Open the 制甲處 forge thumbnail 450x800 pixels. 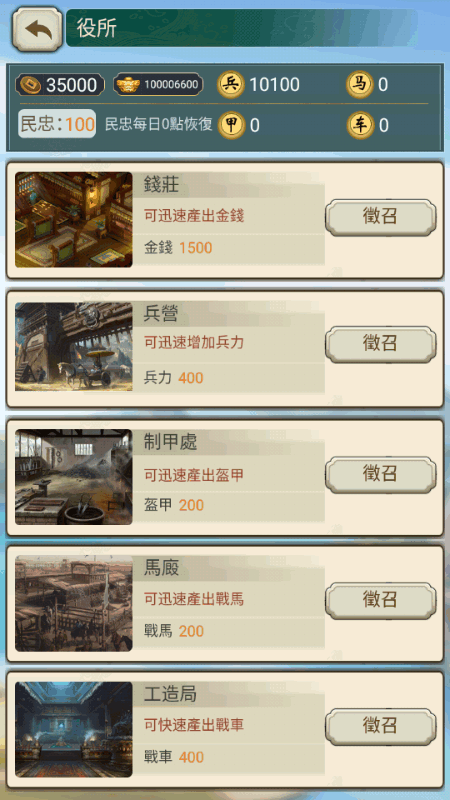(x=73, y=477)
